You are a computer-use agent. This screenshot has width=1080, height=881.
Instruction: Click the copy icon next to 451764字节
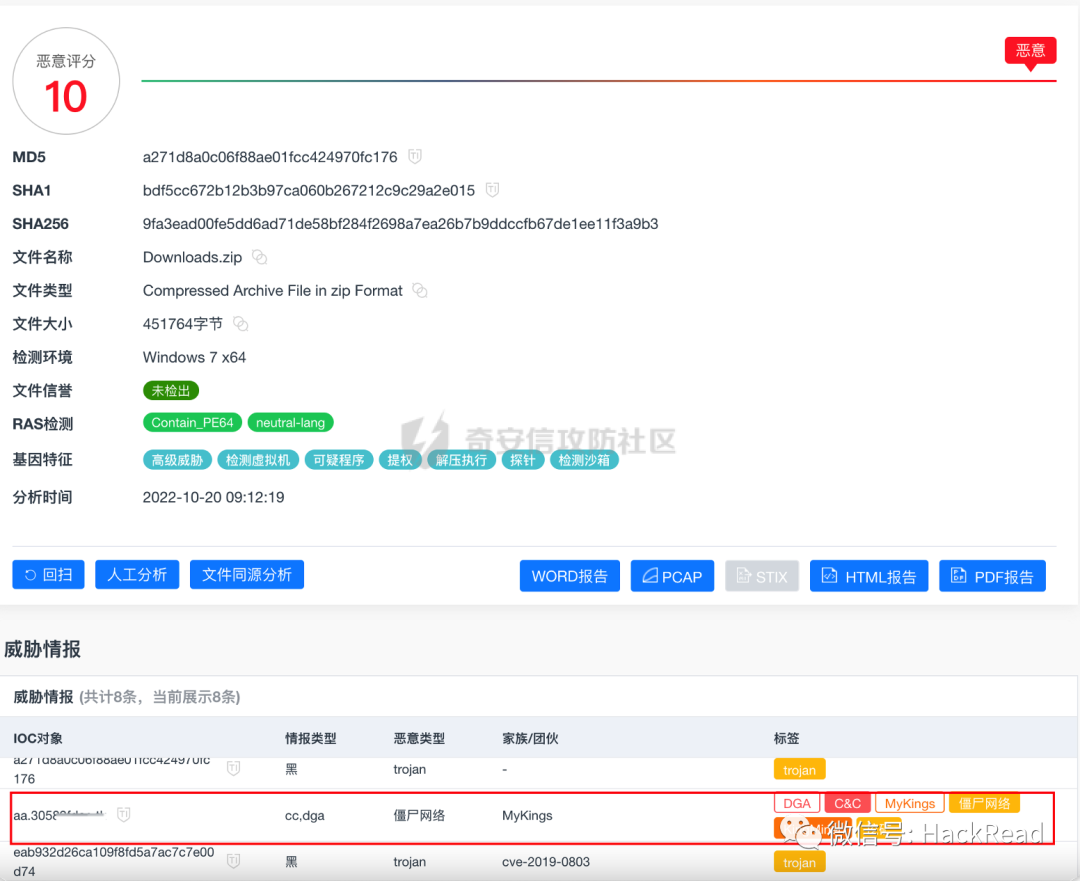point(240,323)
